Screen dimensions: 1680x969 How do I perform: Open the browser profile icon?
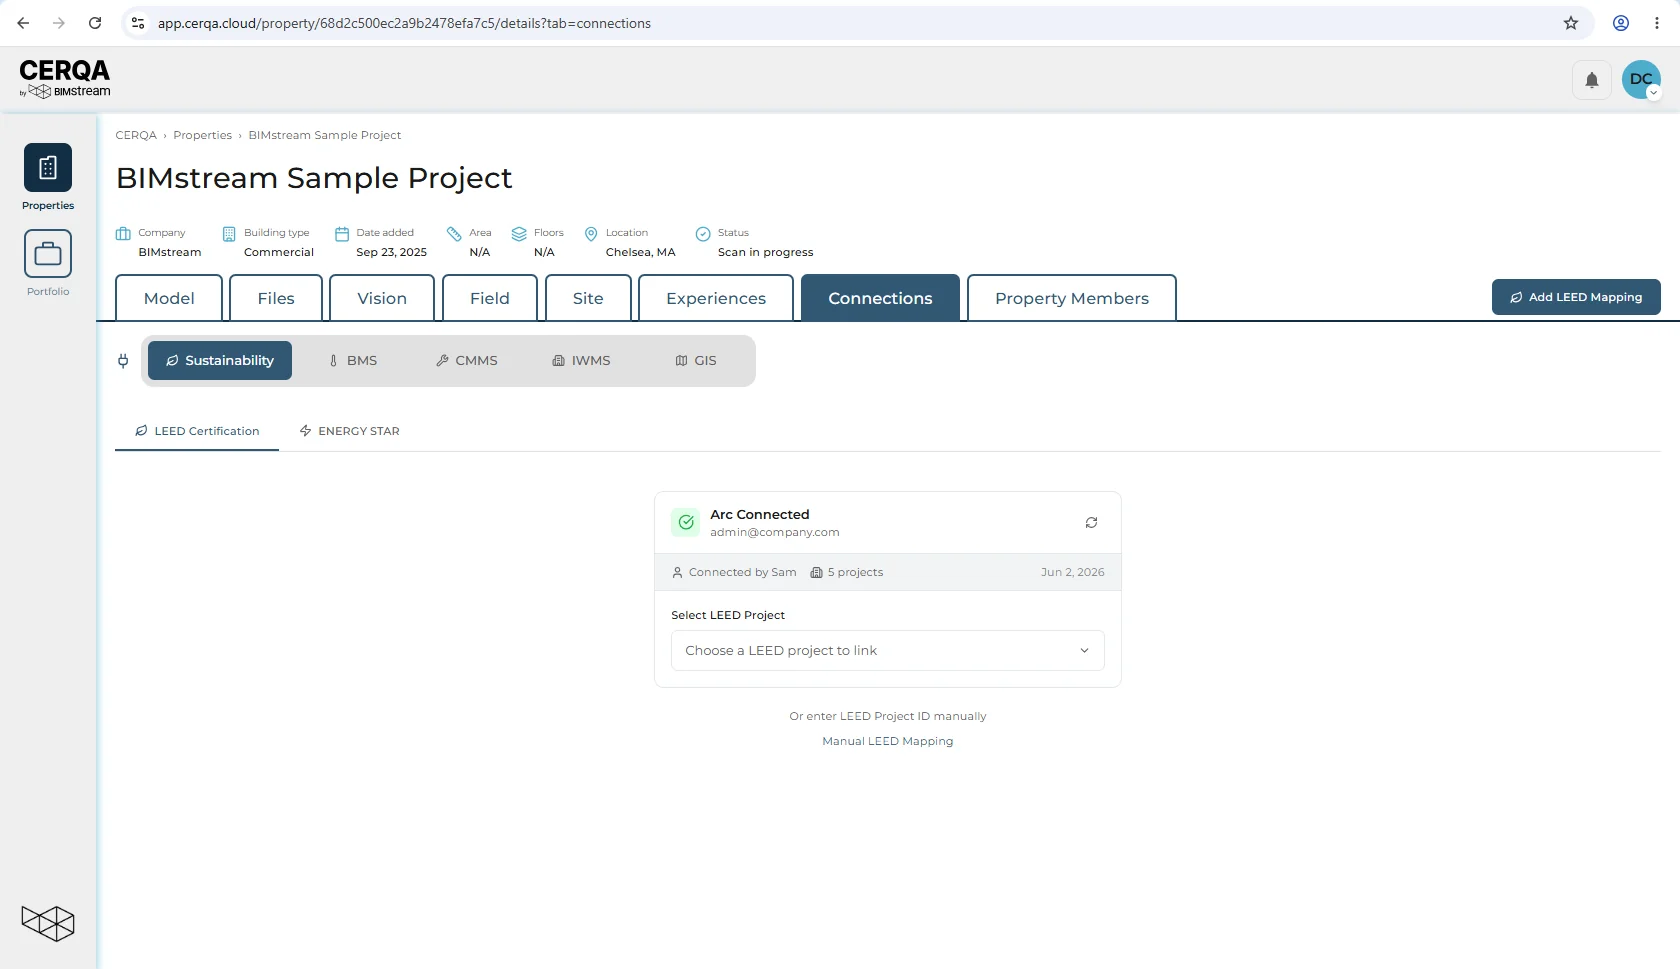1621,23
